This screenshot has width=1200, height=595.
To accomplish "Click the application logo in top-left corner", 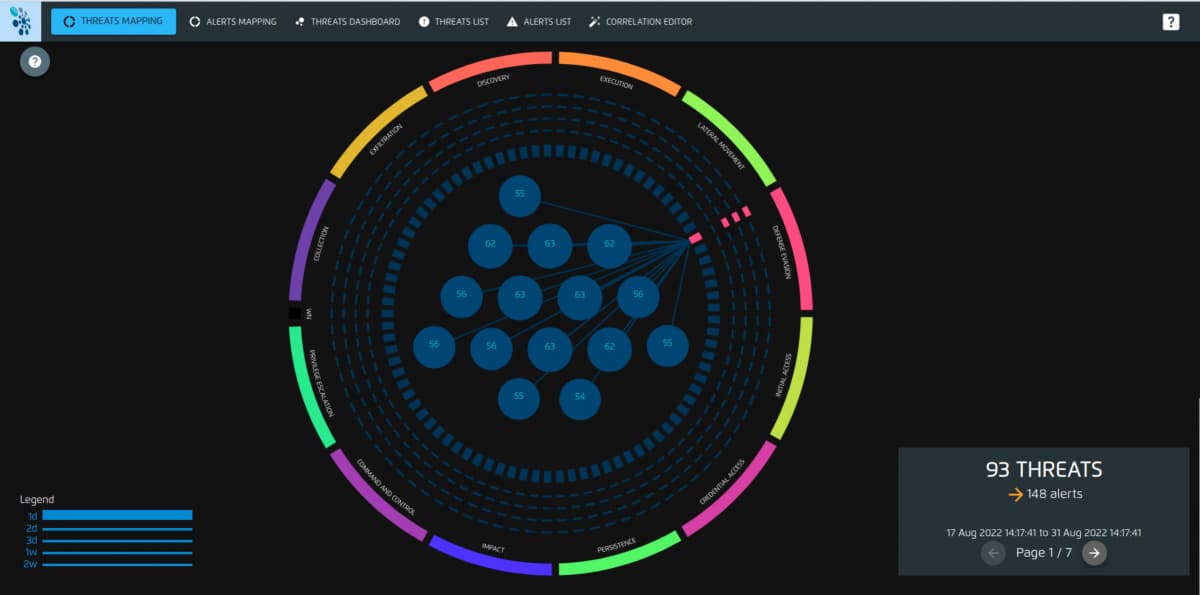I will coord(20,21).
